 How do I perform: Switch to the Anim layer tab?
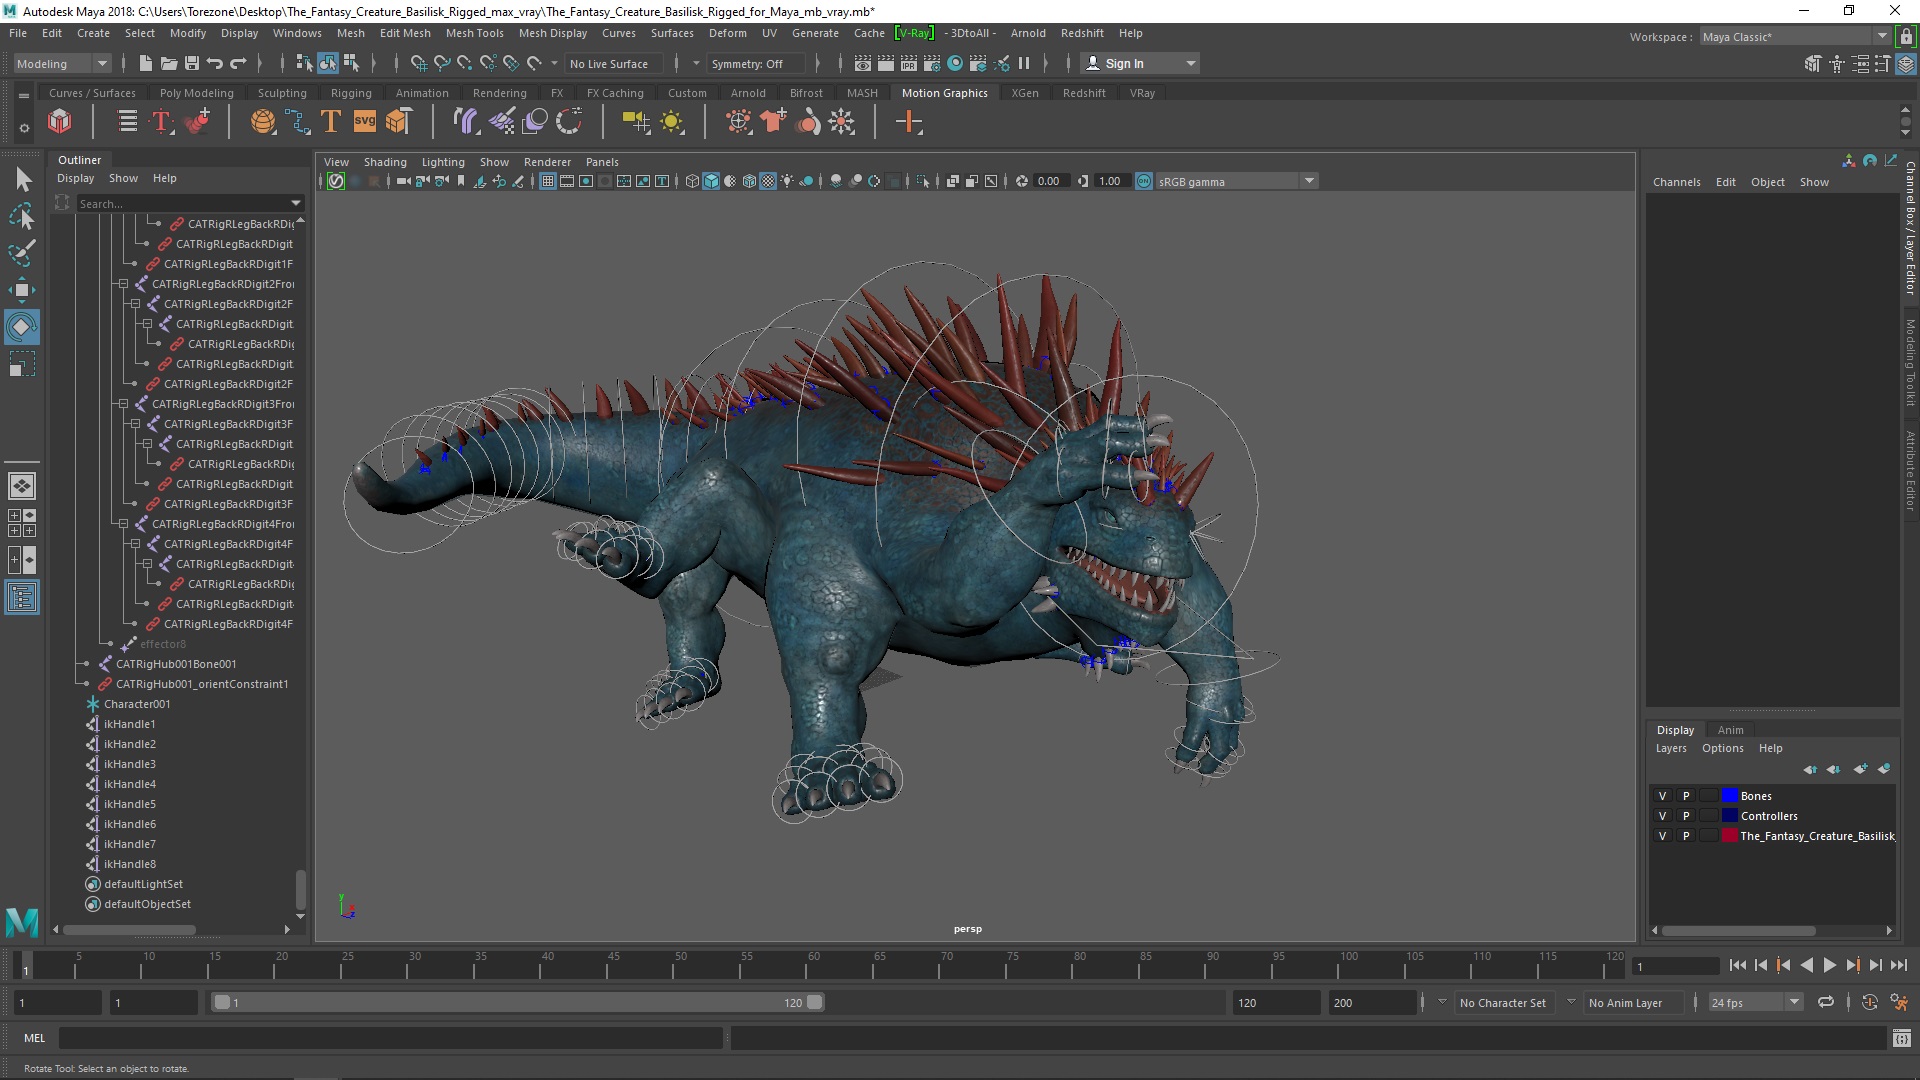1730,730
